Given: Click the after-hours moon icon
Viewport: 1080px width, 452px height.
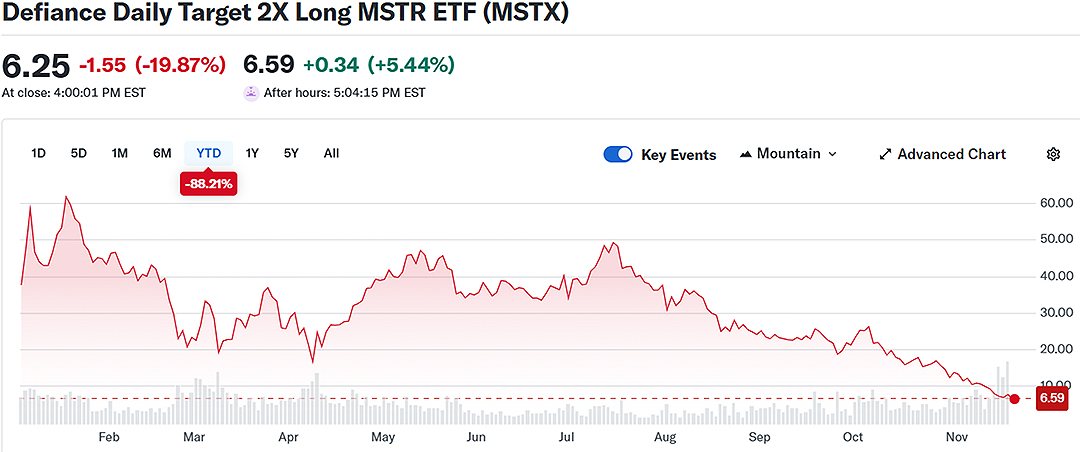Looking at the screenshot, I should [251, 92].
